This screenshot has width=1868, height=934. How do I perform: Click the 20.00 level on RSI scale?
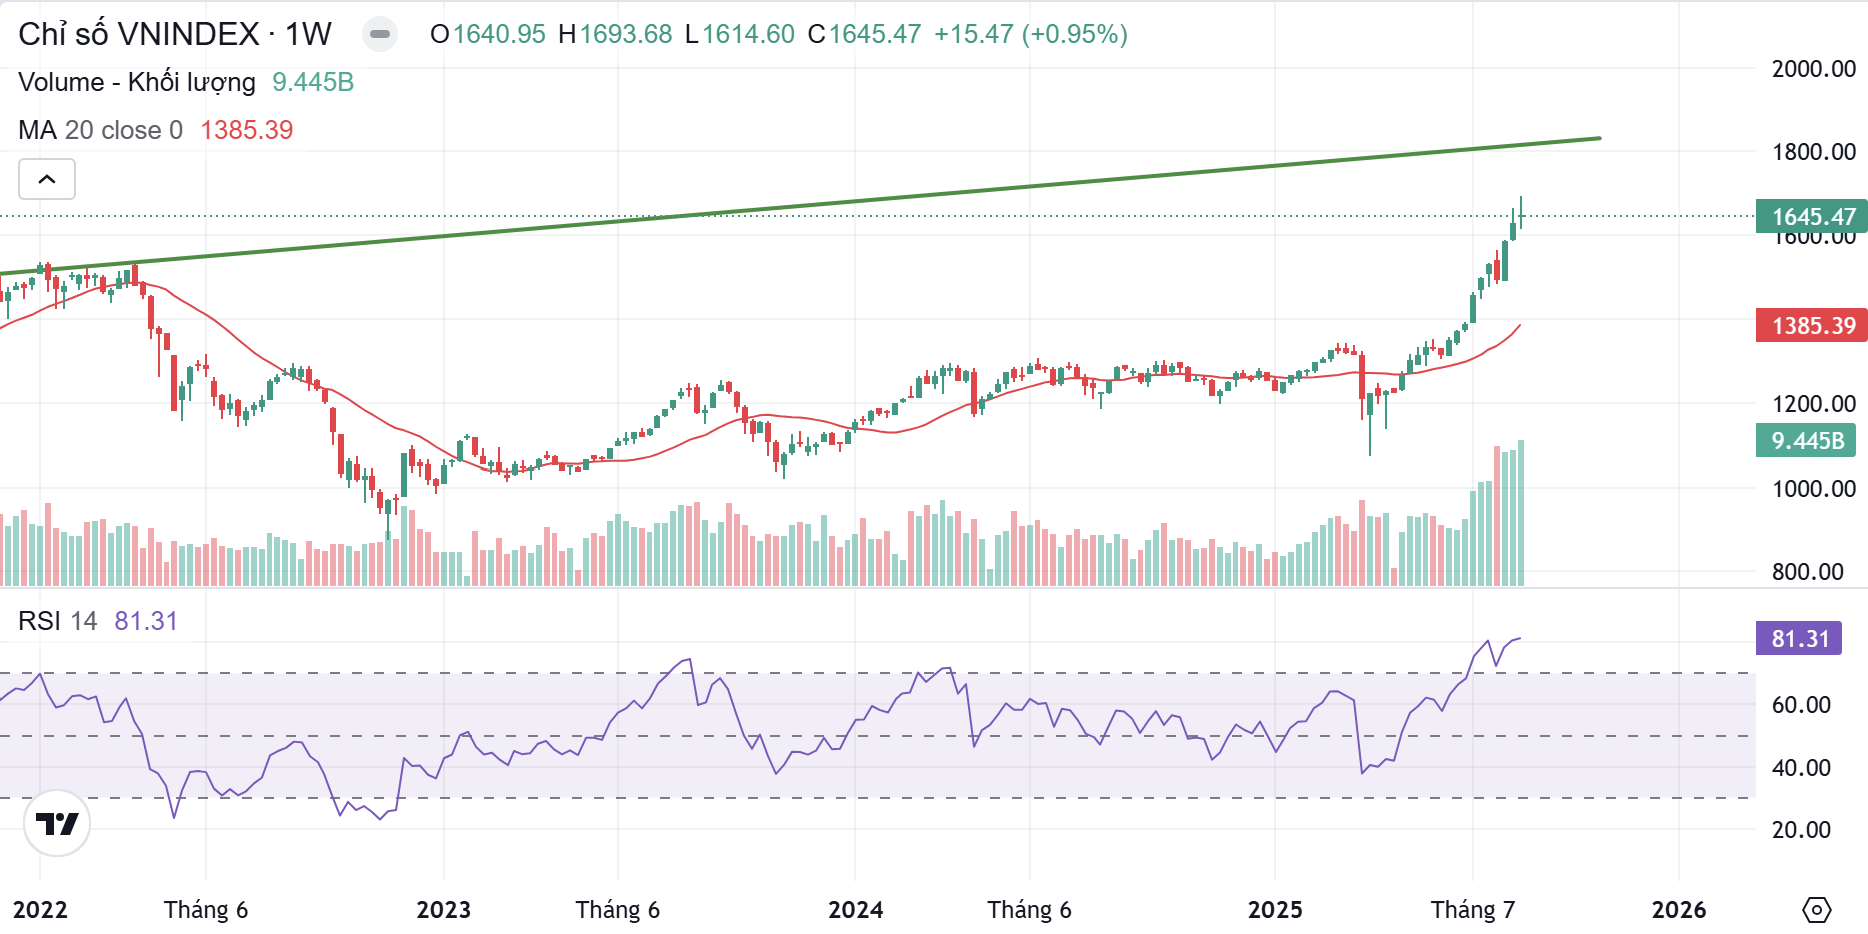(x=1801, y=830)
